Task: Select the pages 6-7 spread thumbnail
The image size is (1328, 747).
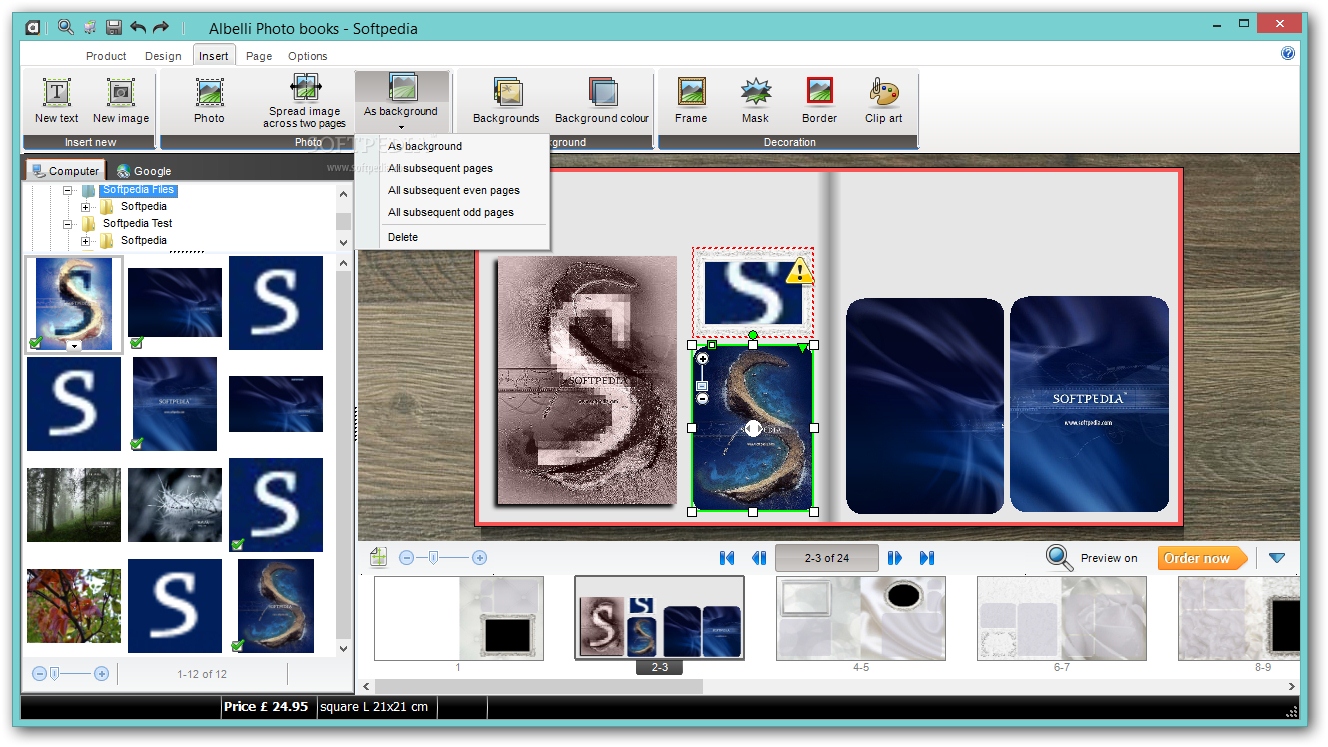Action: (1062, 618)
